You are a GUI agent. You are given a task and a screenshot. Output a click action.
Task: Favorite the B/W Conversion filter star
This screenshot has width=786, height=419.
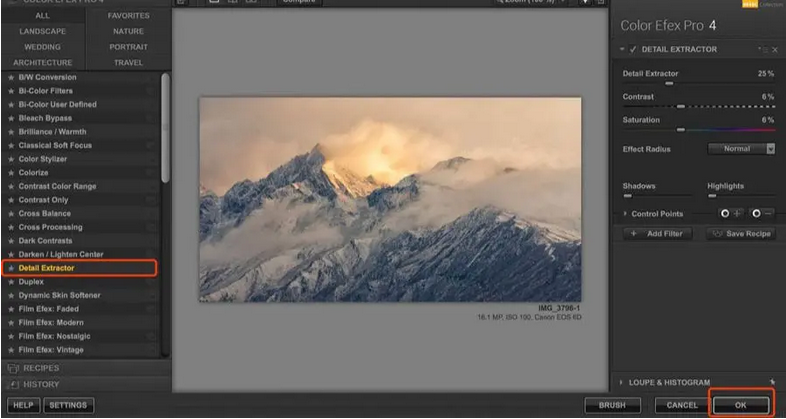(x=11, y=78)
